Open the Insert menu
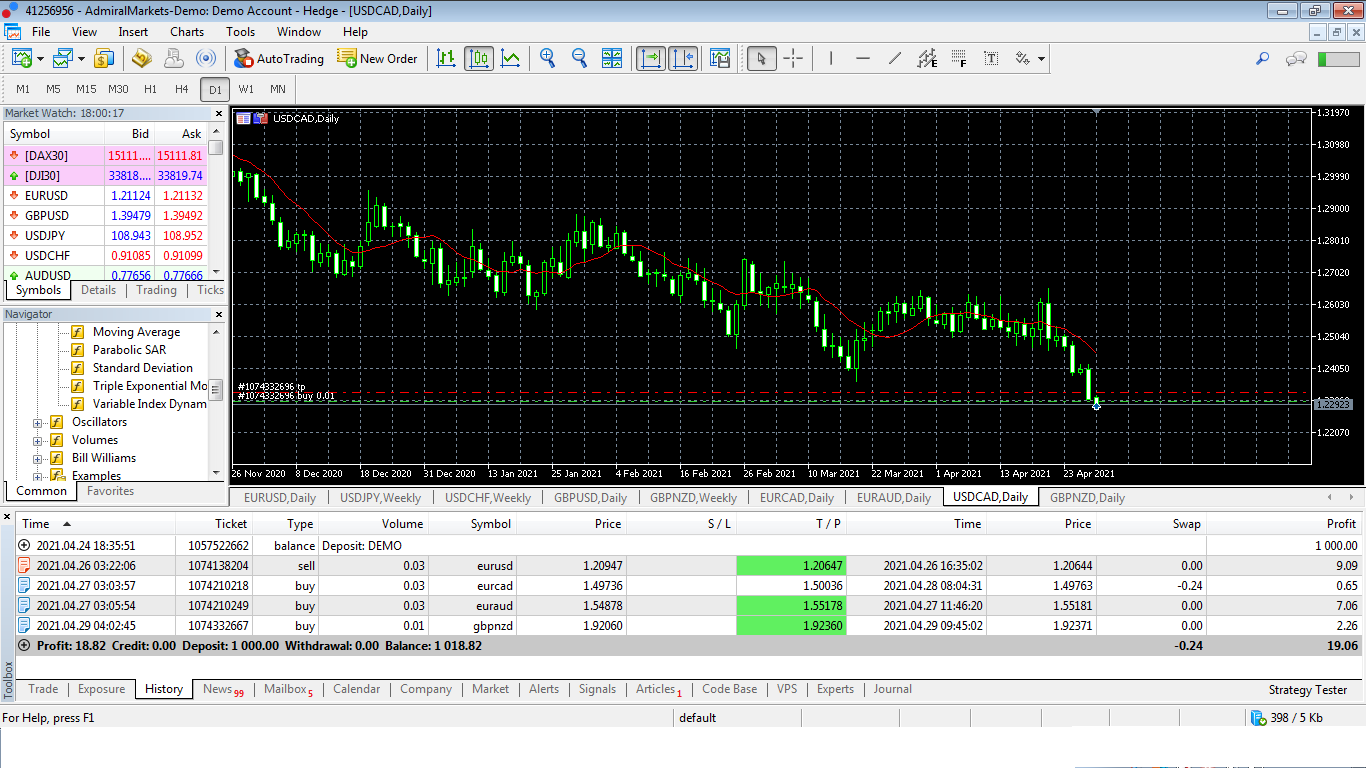1366x768 pixels. 133,31
